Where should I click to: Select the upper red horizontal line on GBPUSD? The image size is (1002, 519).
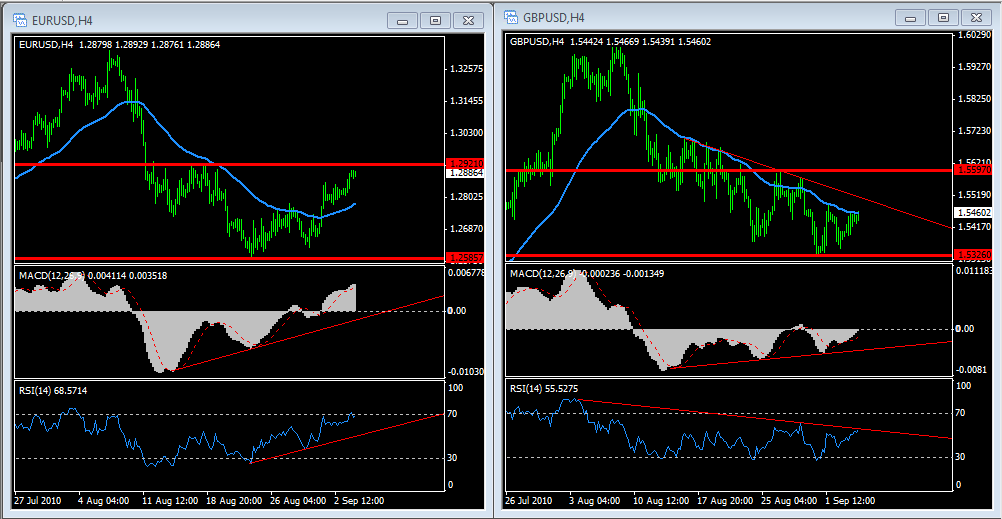[x=728, y=170]
